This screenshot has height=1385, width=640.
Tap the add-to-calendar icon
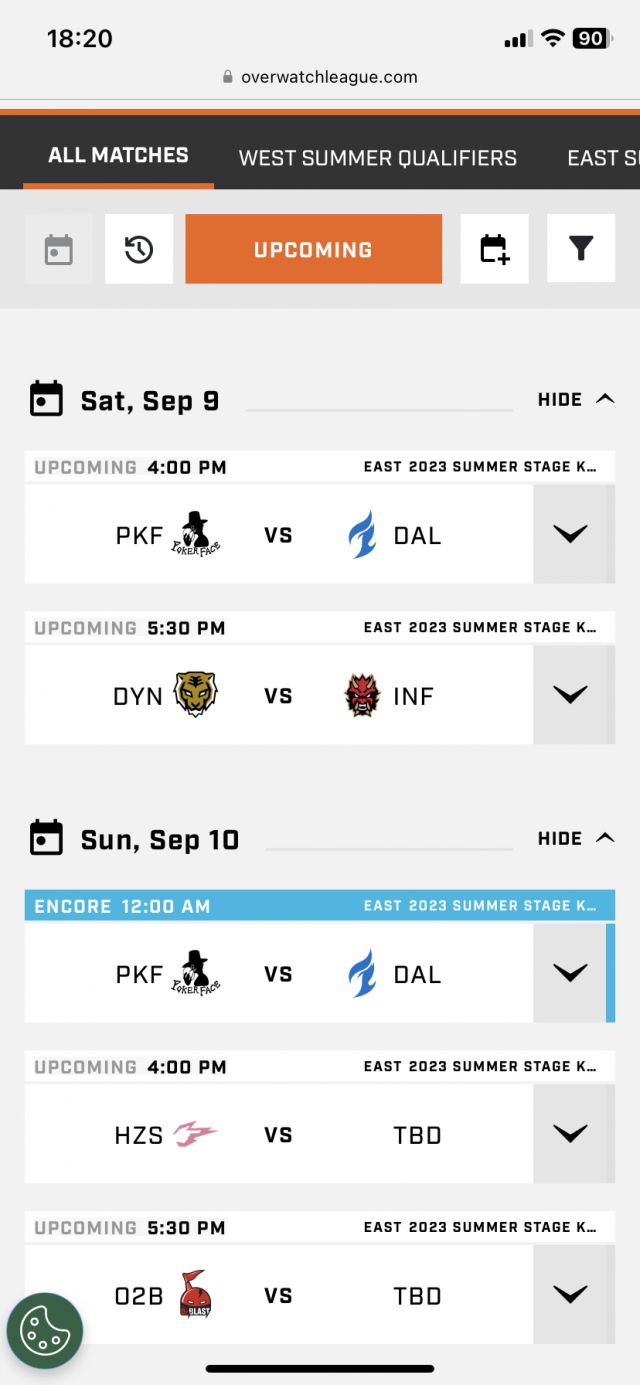494,249
